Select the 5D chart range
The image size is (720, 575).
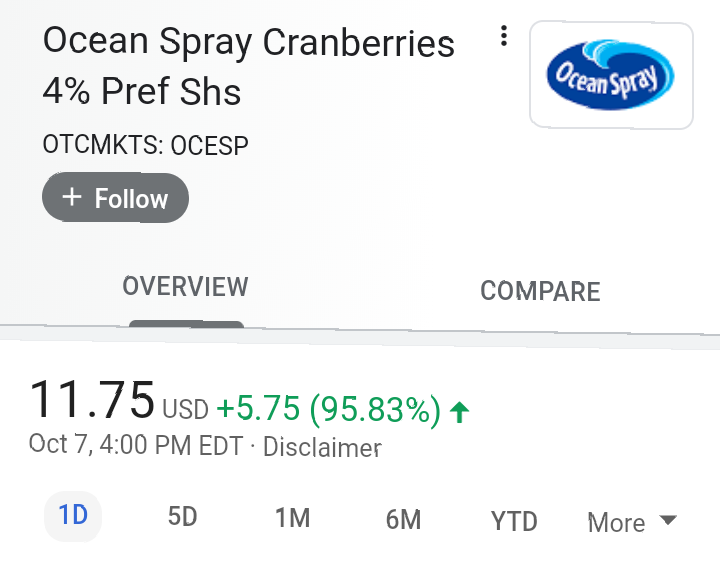coord(182,517)
